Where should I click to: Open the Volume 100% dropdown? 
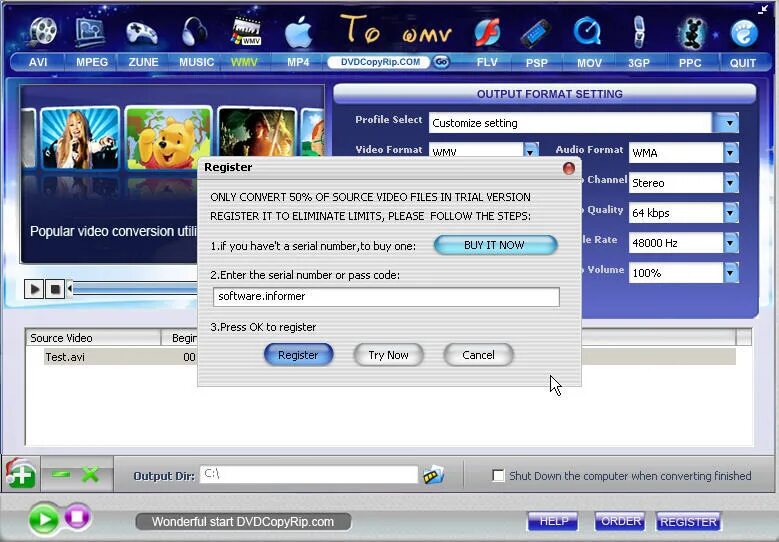pos(730,273)
